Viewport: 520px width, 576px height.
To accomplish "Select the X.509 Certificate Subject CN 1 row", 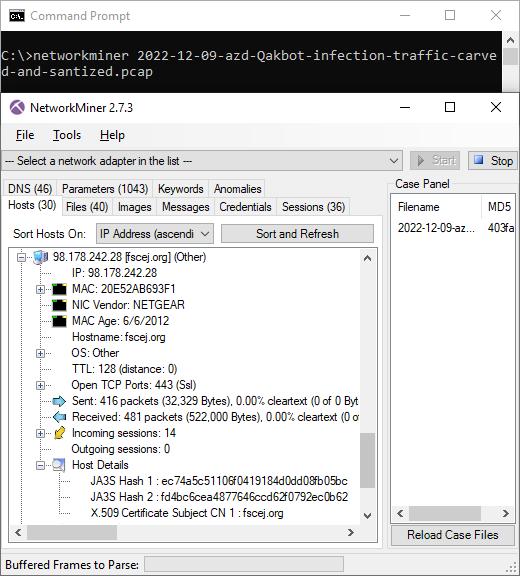I will coord(187,513).
